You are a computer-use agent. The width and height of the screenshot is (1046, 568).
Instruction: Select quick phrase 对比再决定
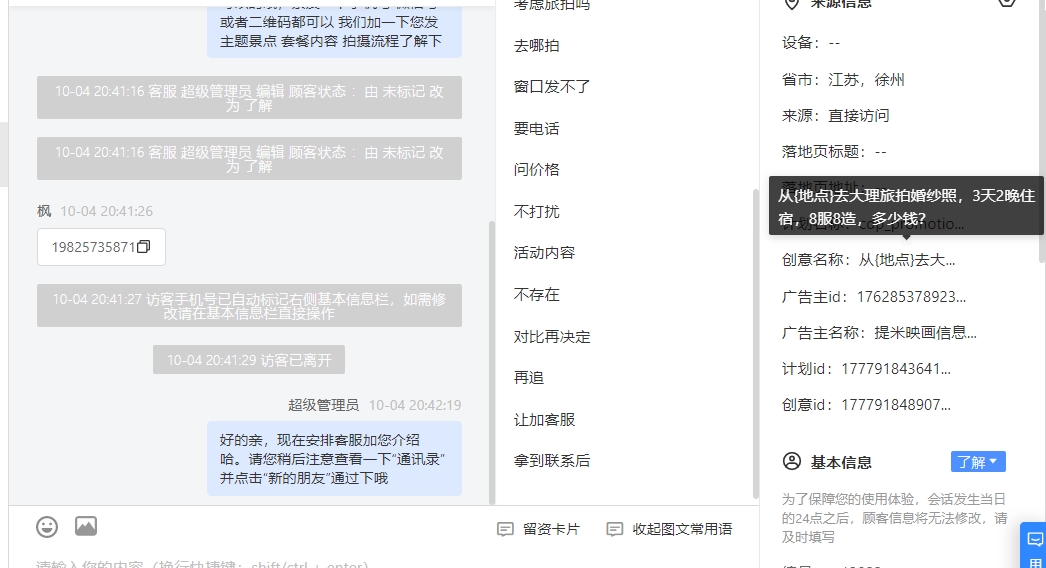pos(552,336)
